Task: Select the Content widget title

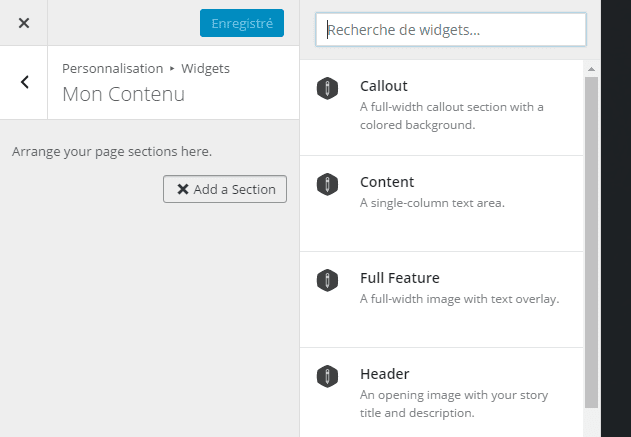Action: coord(387,182)
